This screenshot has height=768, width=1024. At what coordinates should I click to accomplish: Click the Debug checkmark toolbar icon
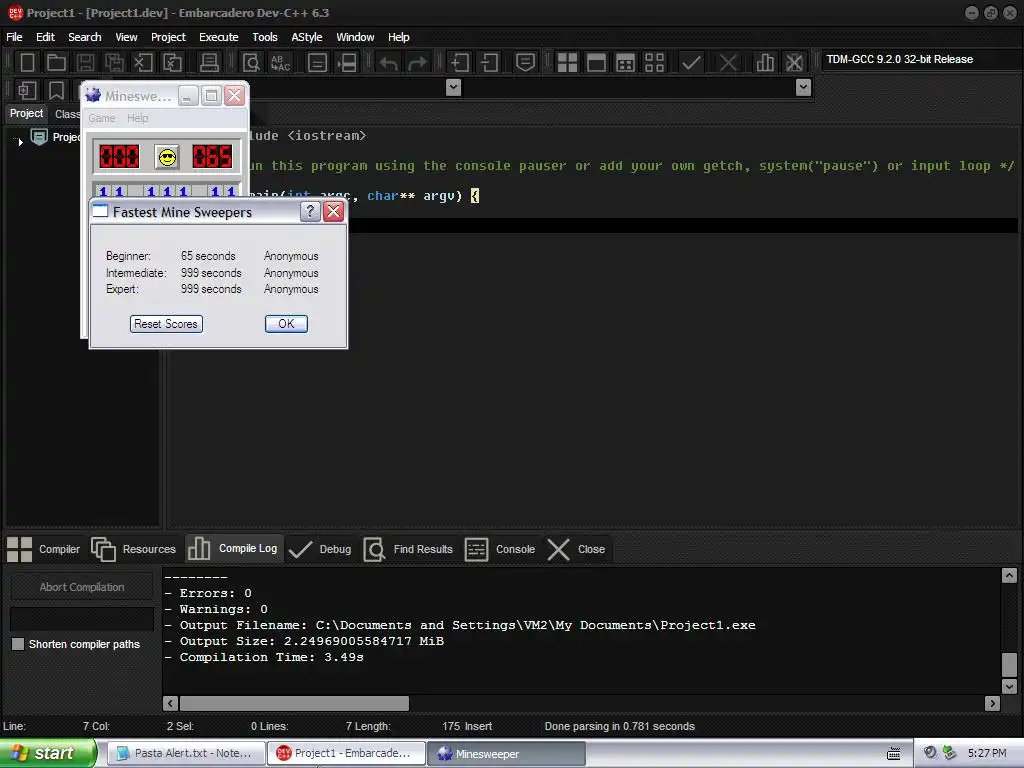point(691,63)
